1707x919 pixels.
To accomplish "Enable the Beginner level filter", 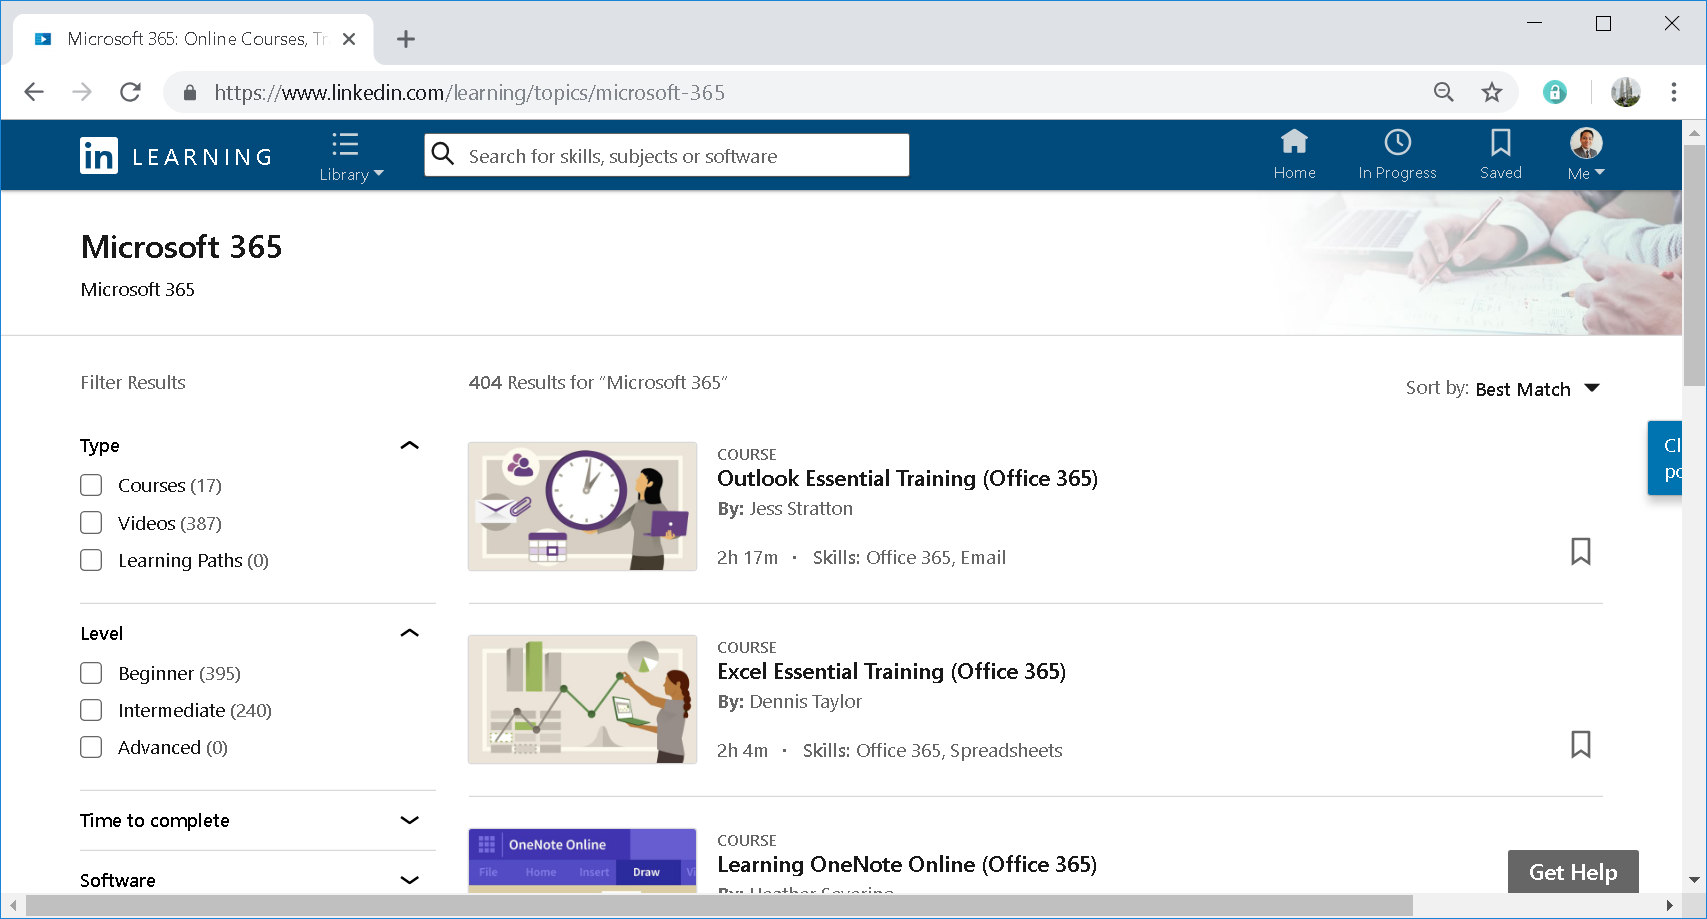I will 91,672.
